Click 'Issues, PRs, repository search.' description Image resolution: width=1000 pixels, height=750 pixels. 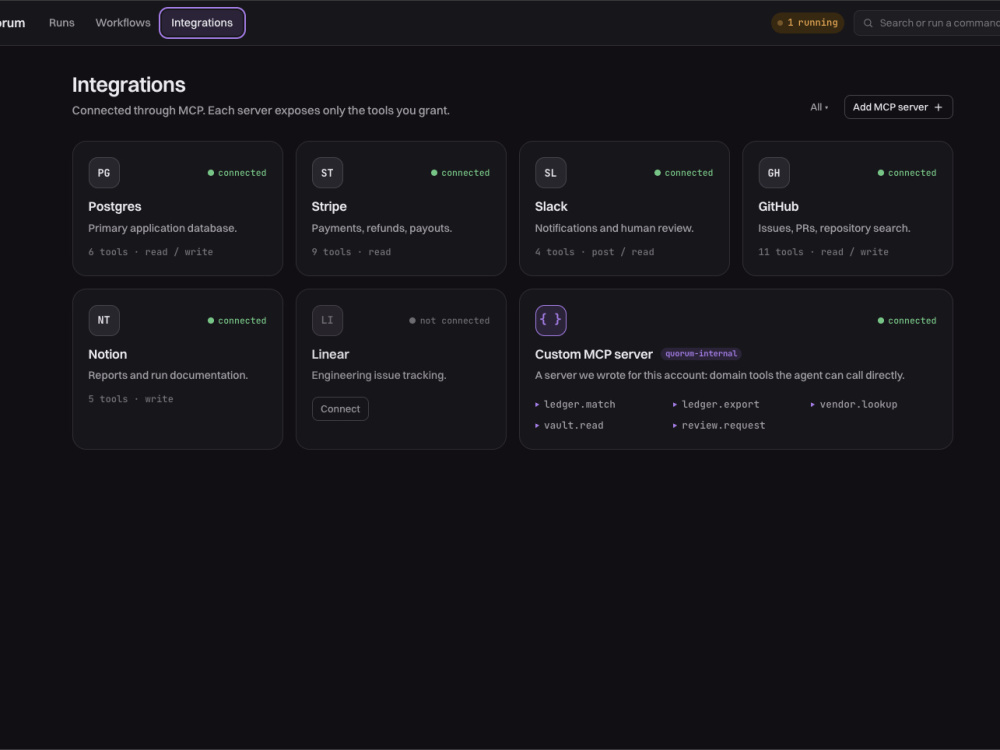coord(834,228)
